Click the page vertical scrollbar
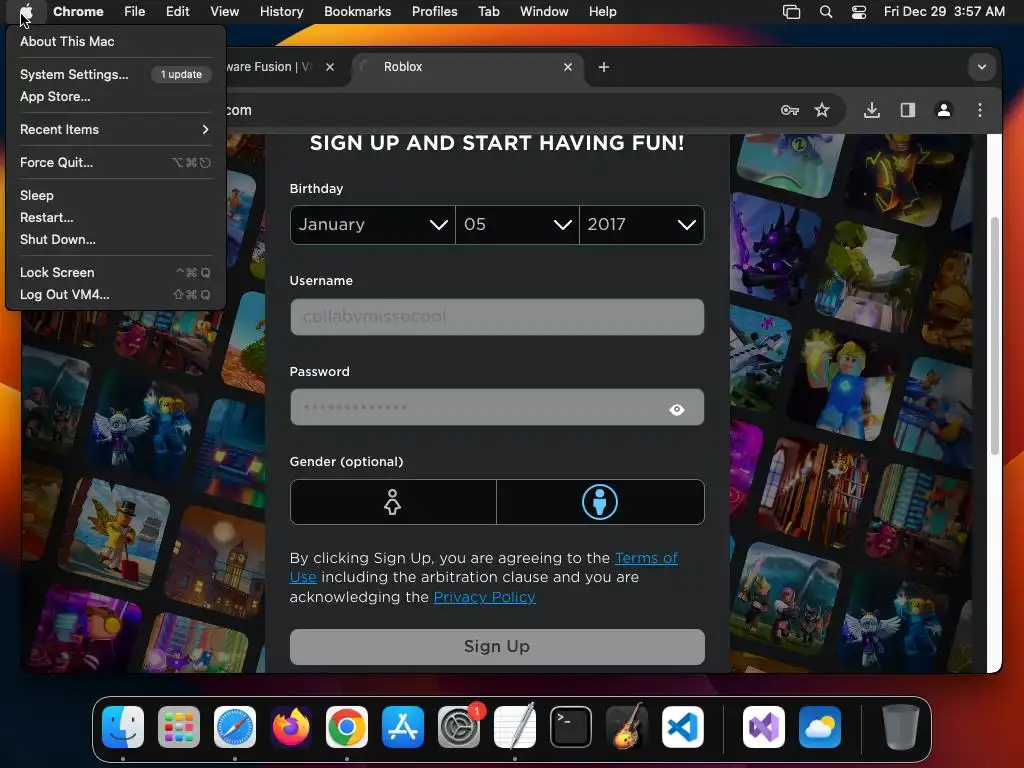The image size is (1024, 768). tap(995, 336)
